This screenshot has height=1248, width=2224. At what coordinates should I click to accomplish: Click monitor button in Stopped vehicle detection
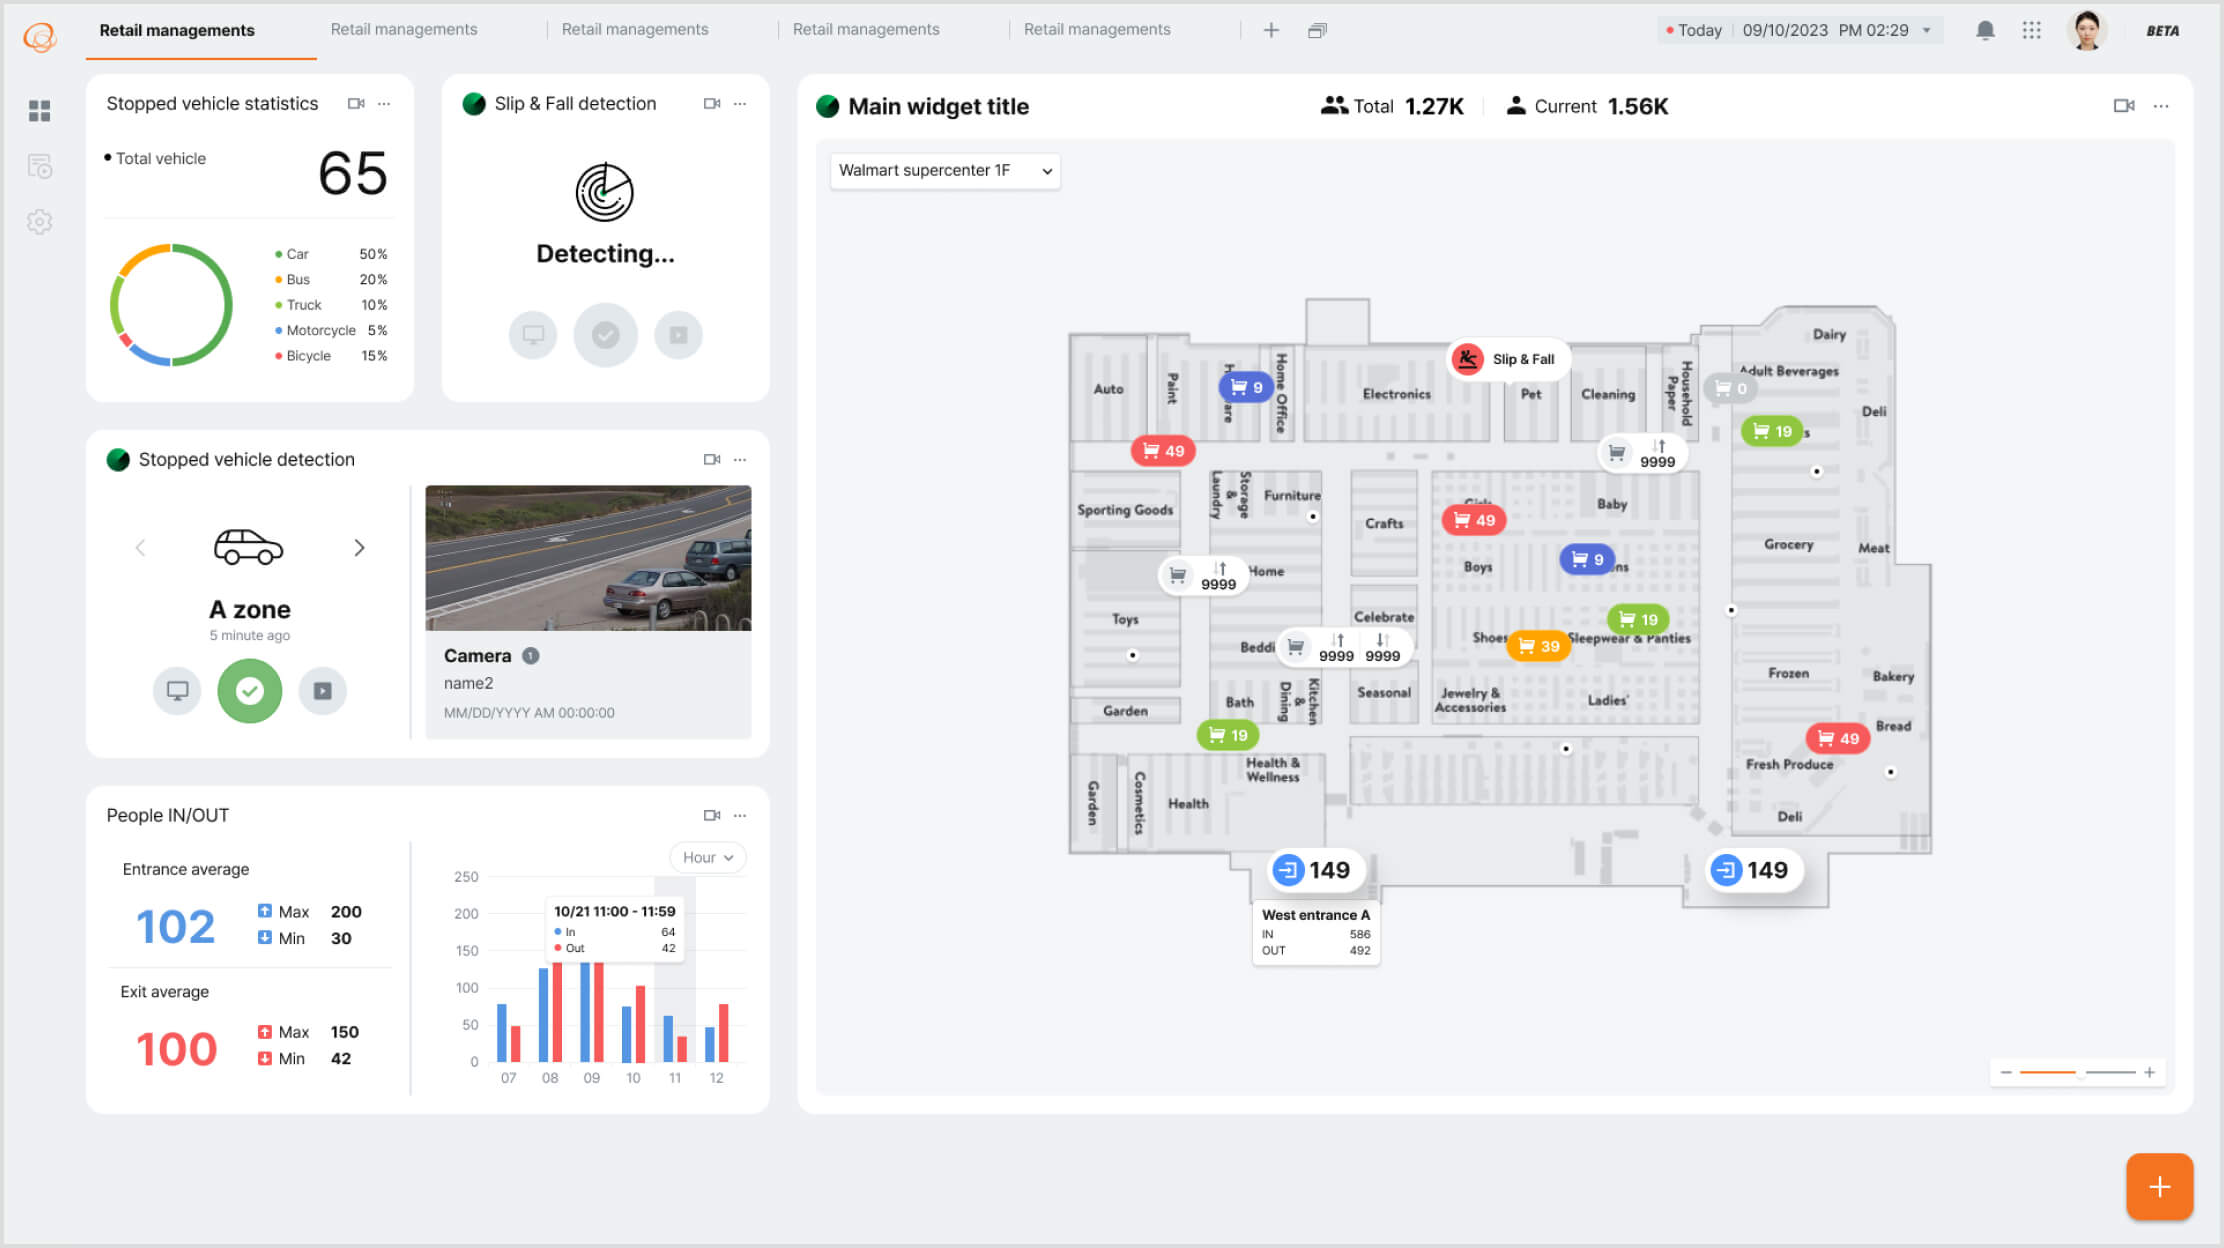coord(177,690)
